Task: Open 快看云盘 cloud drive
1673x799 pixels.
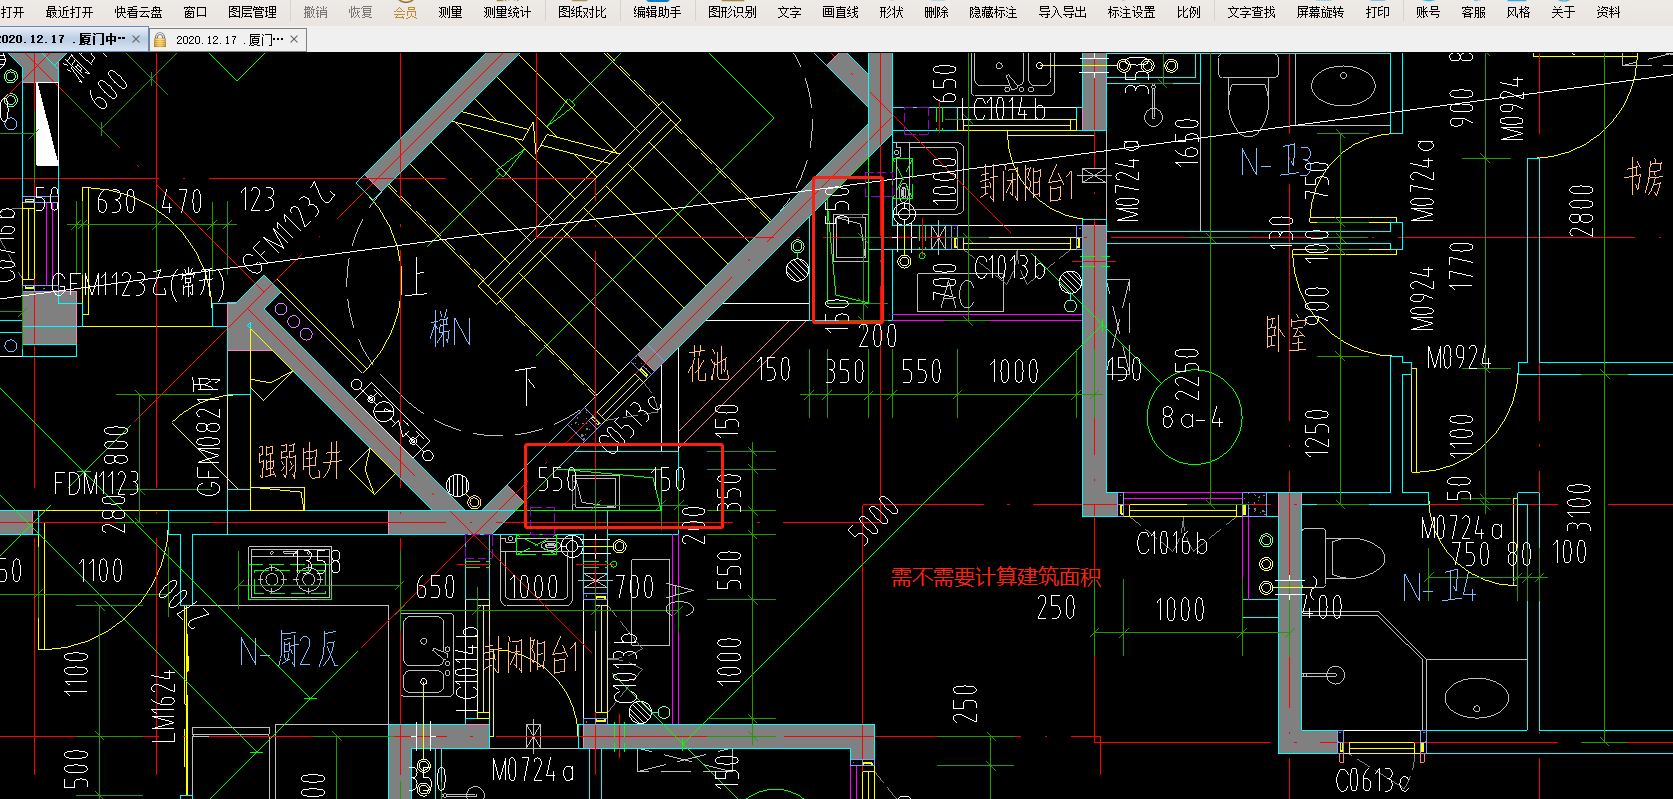Action: (138, 12)
